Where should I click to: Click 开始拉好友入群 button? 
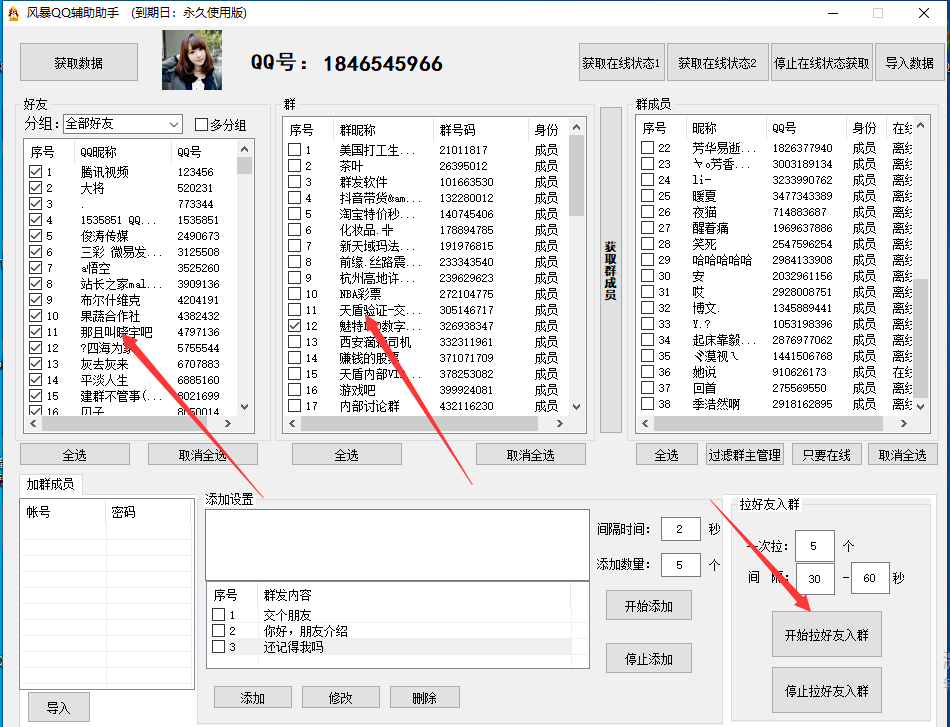[x=826, y=634]
